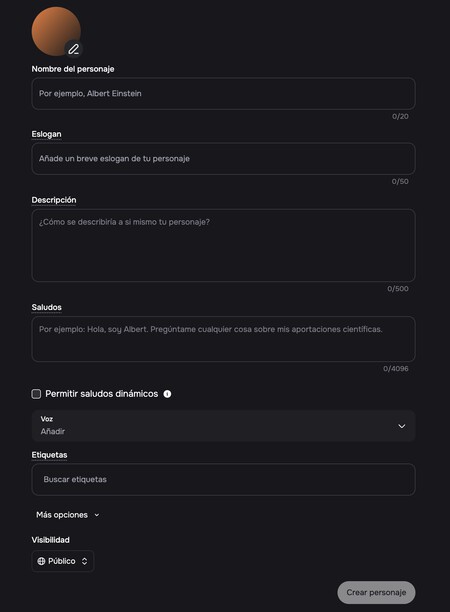Viewport: 450px width, 612px height.
Task: Enable Permitir saludos dinámicos checkbox
Action: pos(36,394)
